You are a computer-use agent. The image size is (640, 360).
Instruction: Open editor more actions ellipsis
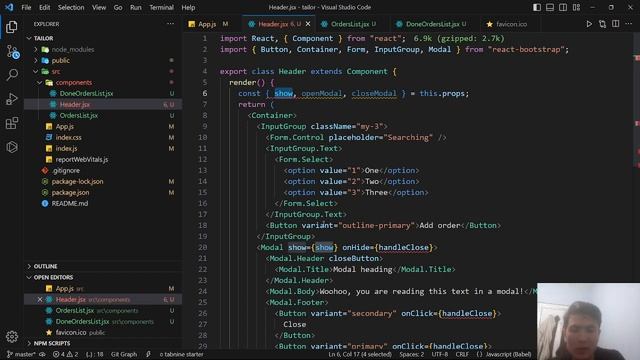pos(629,24)
